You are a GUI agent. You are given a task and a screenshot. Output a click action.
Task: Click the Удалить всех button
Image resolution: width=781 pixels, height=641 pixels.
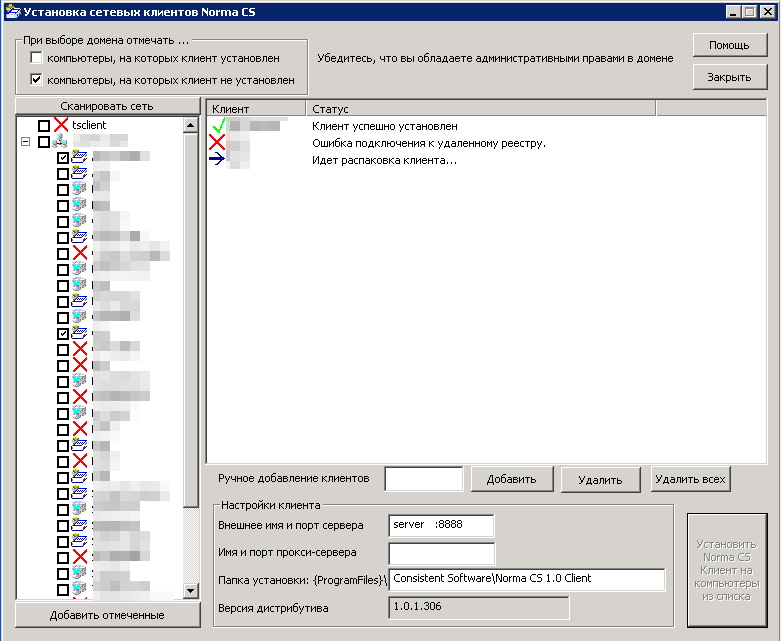pos(690,479)
